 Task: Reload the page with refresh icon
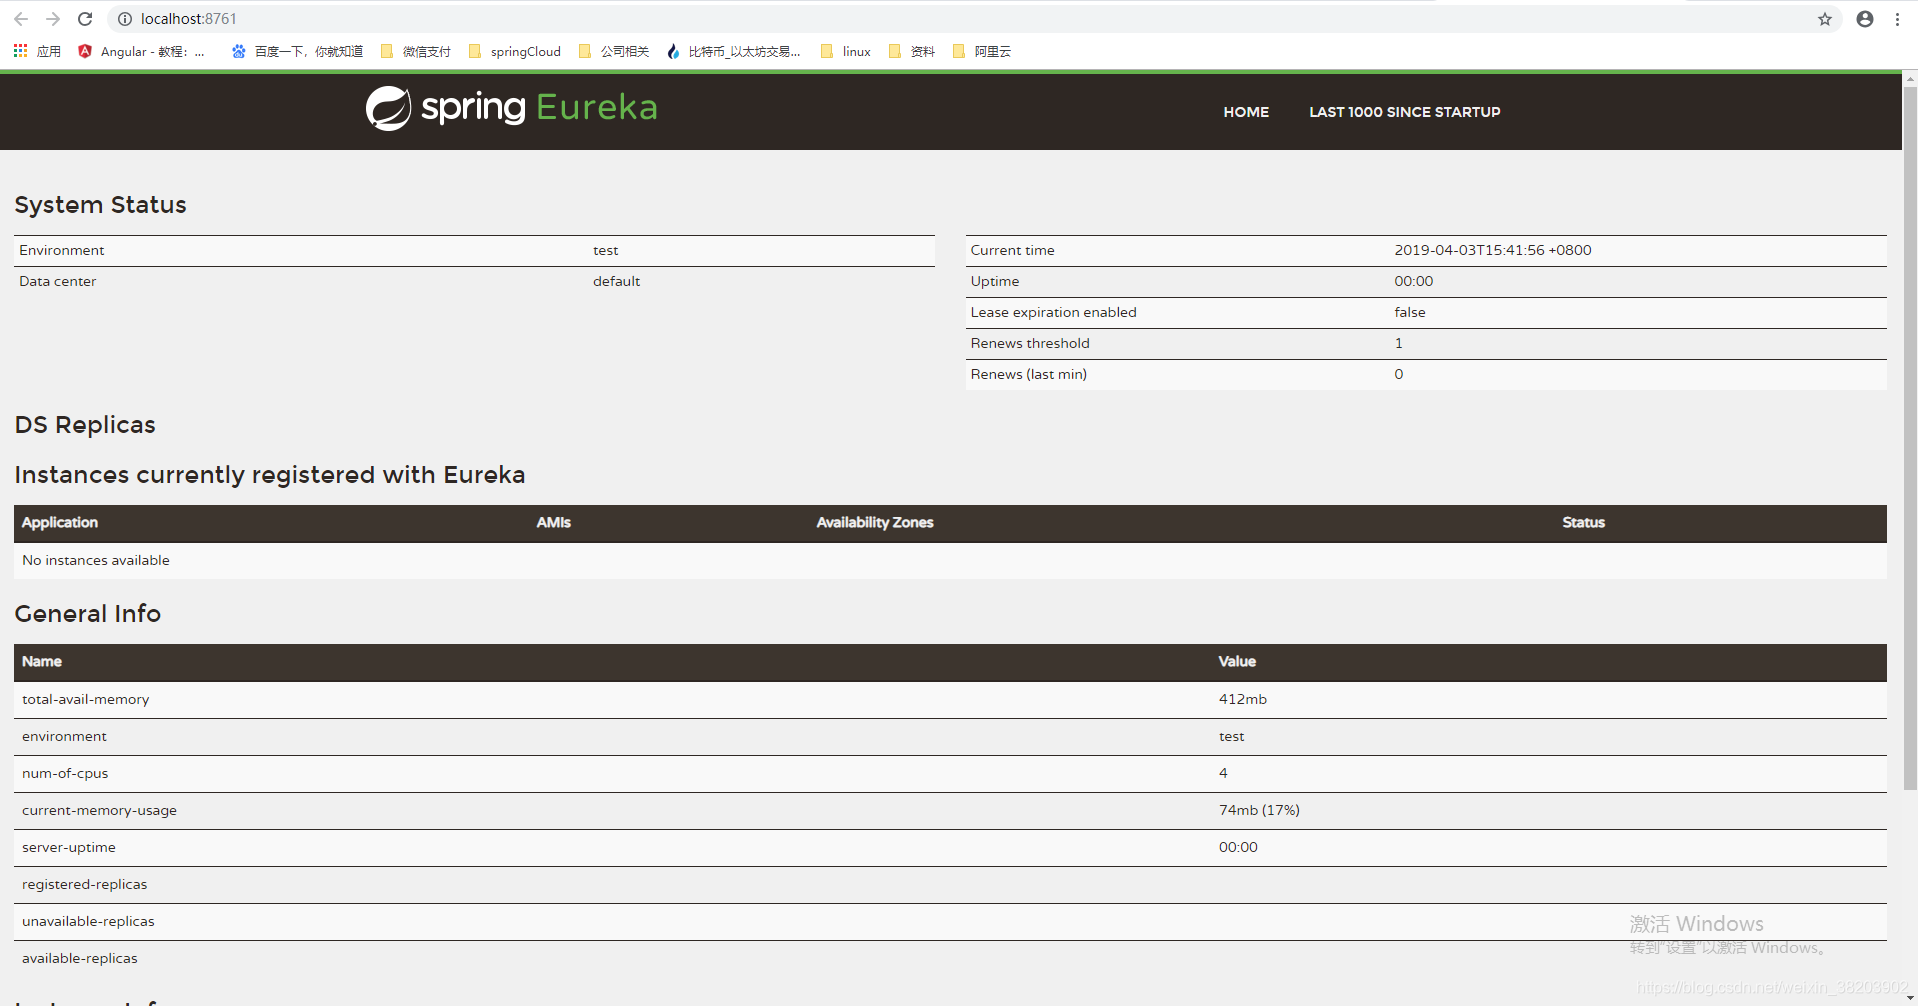[85, 19]
